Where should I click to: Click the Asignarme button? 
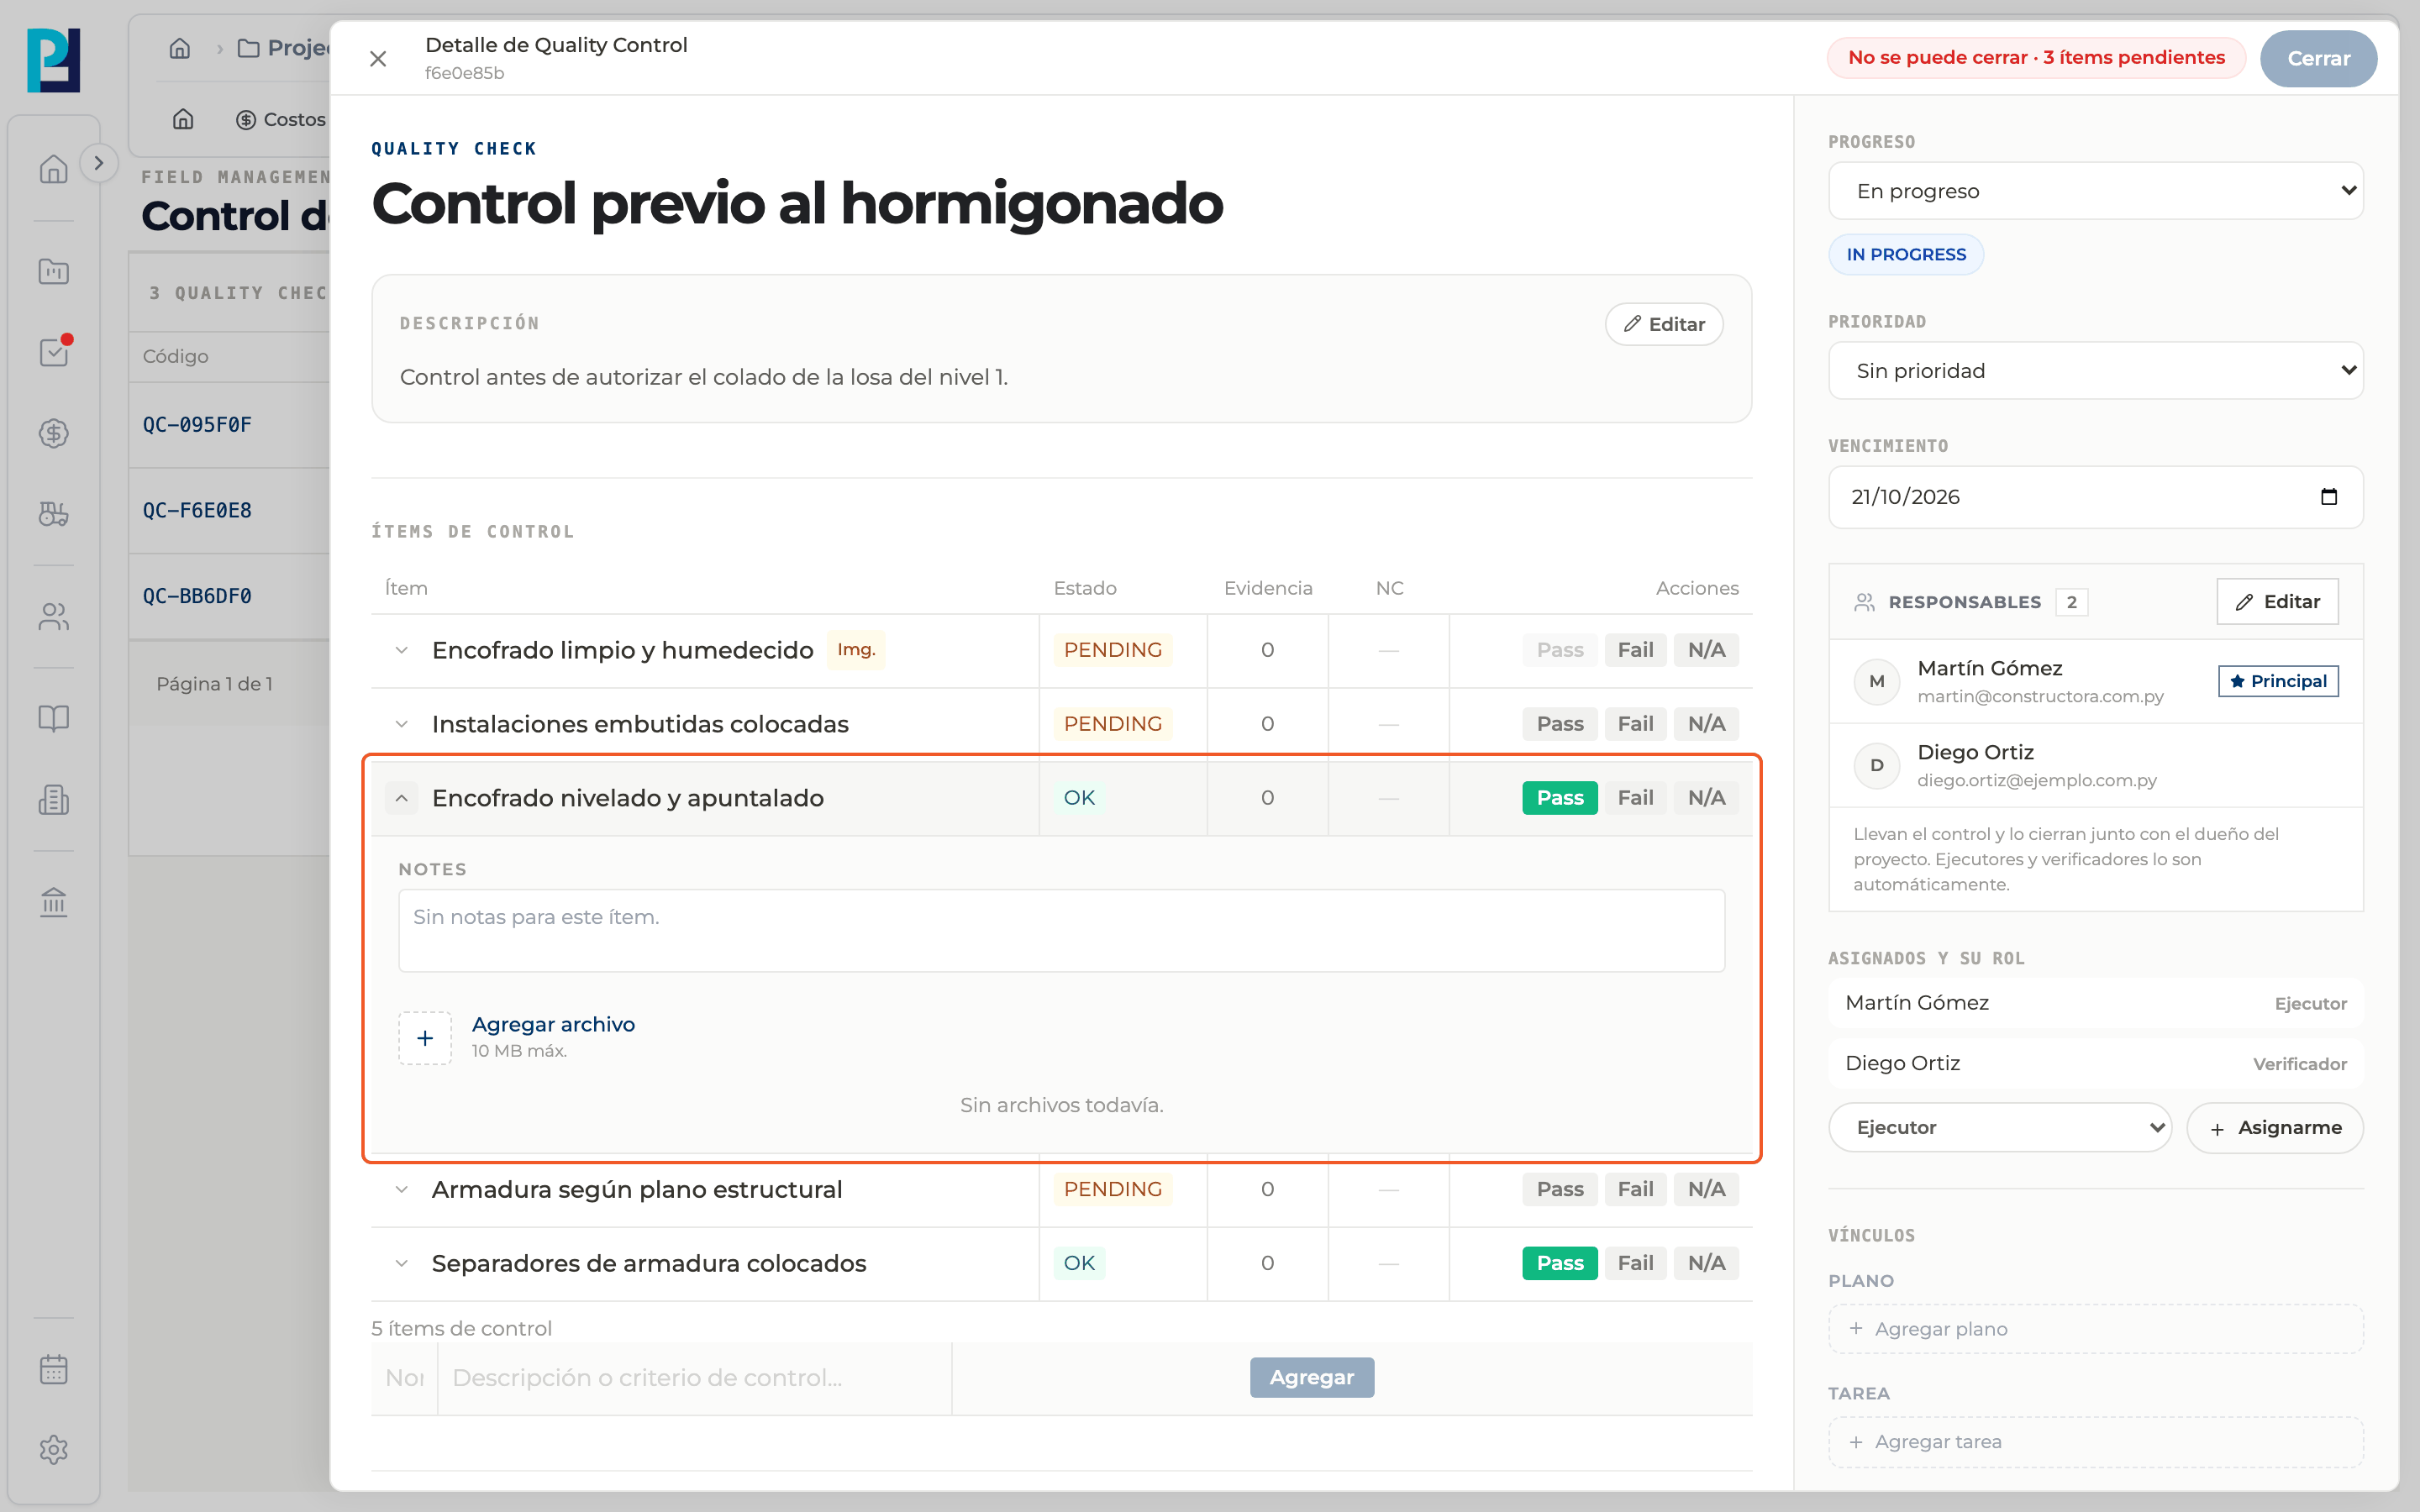click(x=2274, y=1128)
